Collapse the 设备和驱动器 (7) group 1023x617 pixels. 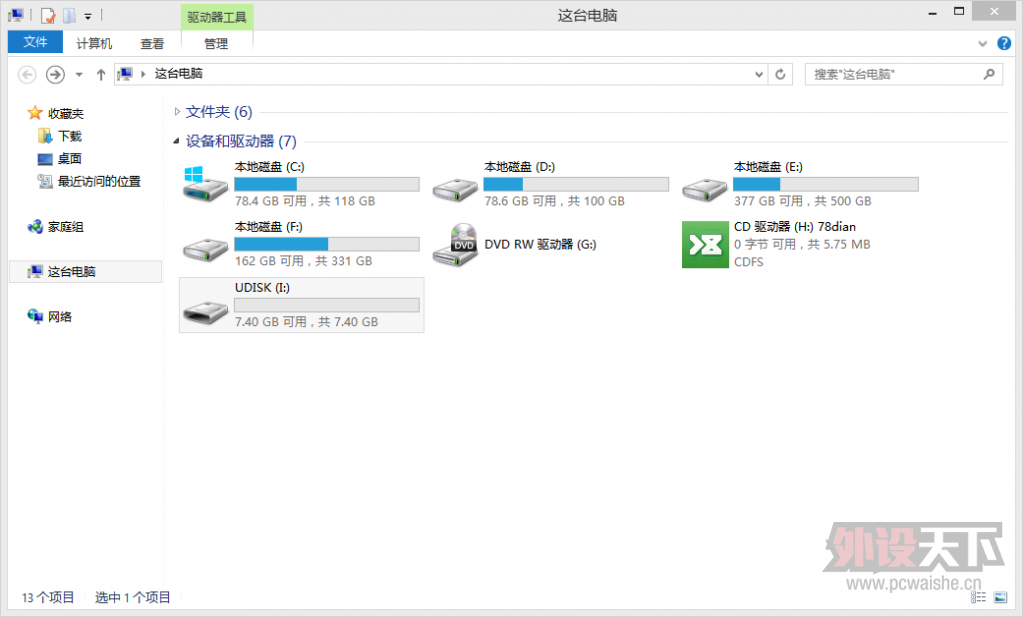click(x=176, y=141)
